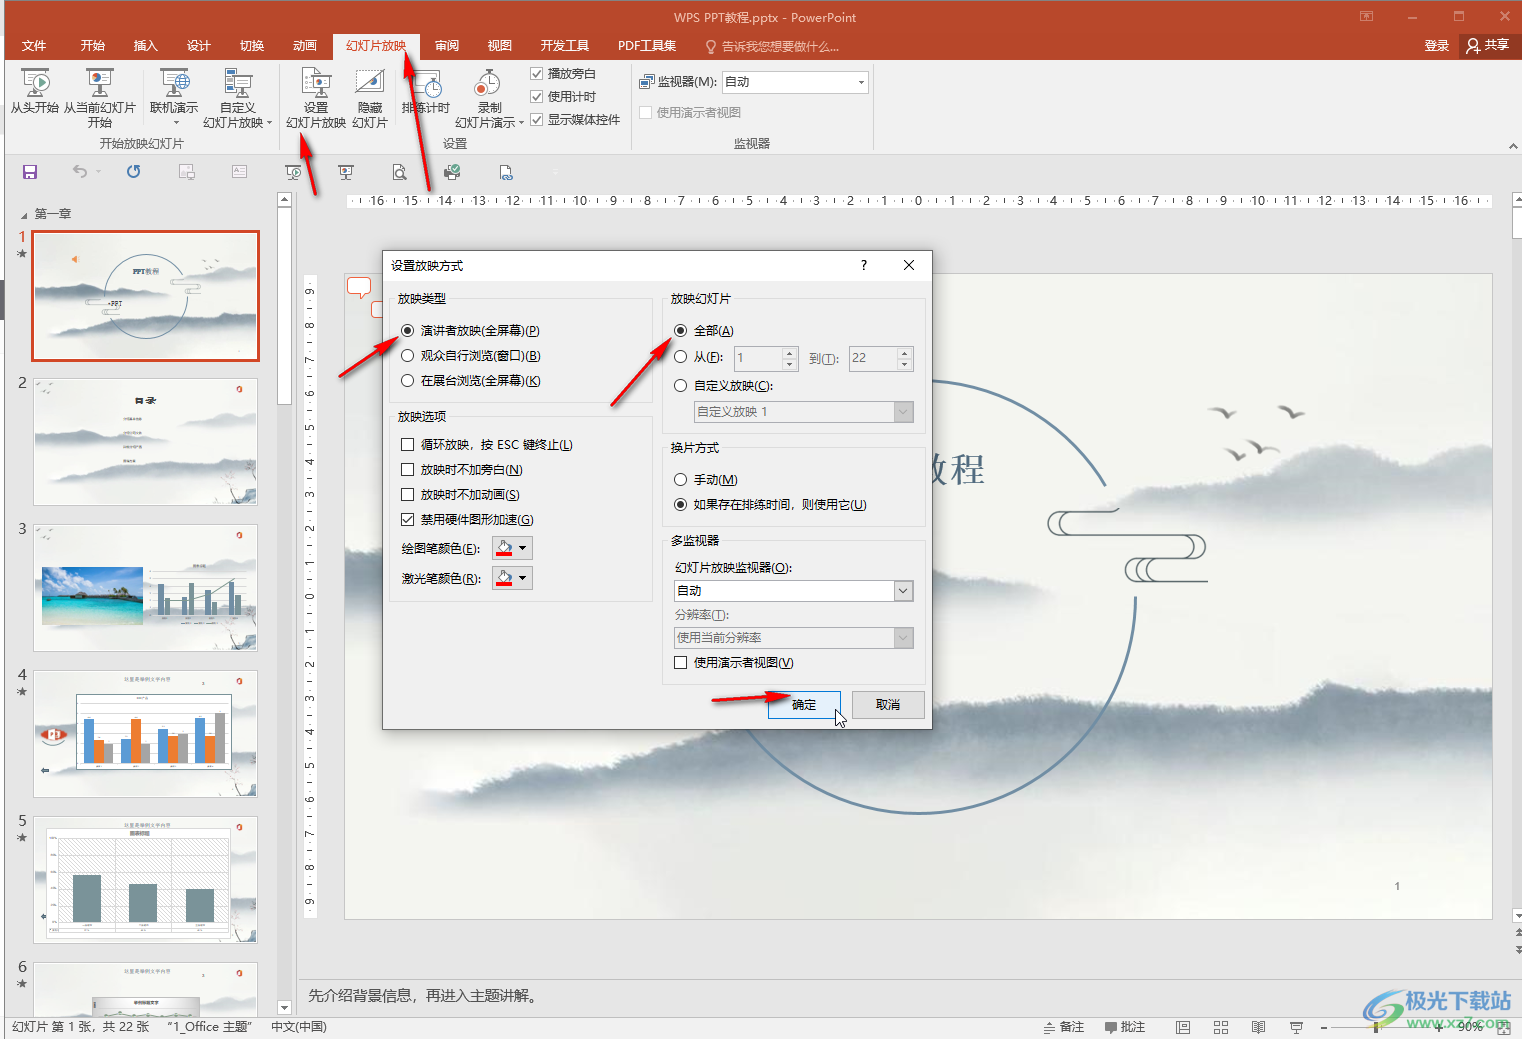1522x1039 pixels.
Task: Click the From Beginning slideshow icon
Action: click(35, 84)
